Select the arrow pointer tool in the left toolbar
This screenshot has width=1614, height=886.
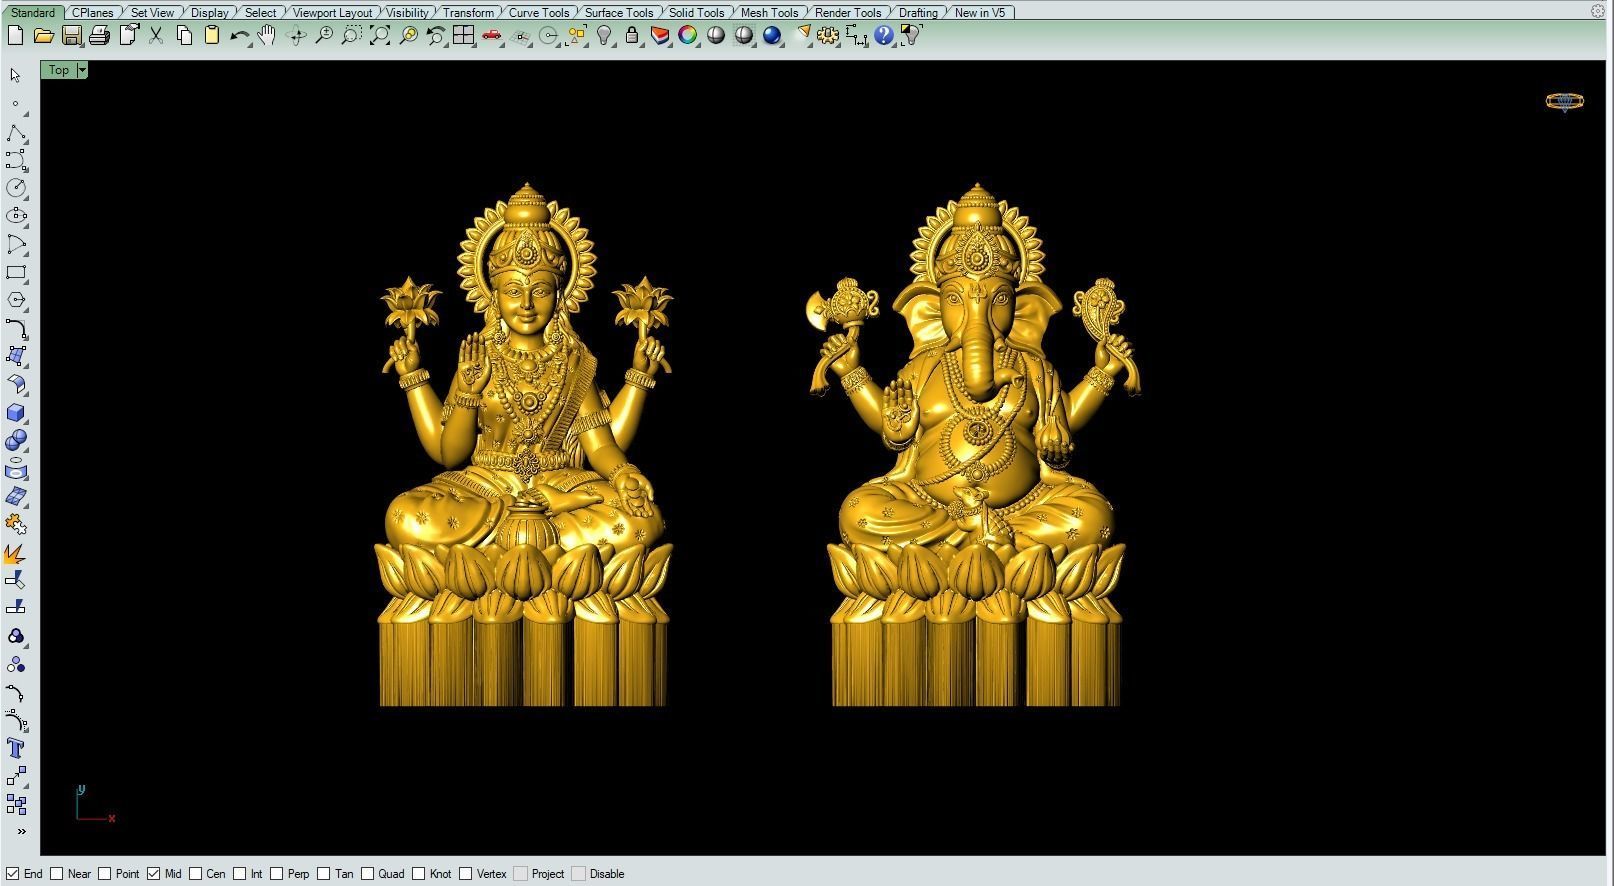pos(16,76)
